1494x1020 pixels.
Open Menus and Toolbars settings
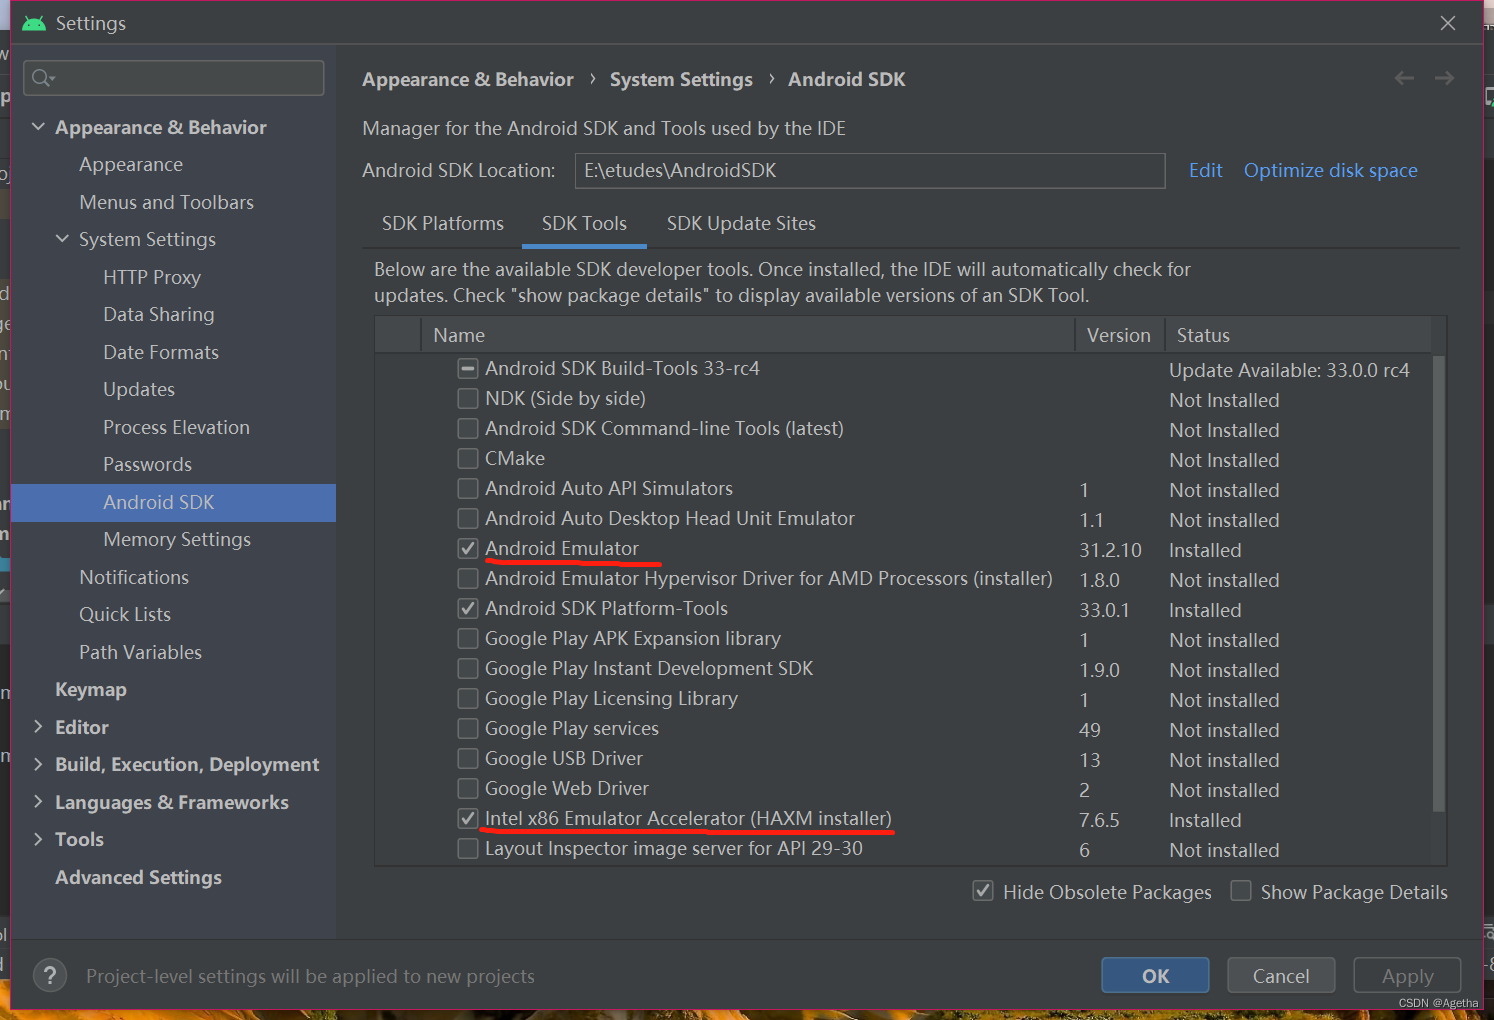point(166,202)
